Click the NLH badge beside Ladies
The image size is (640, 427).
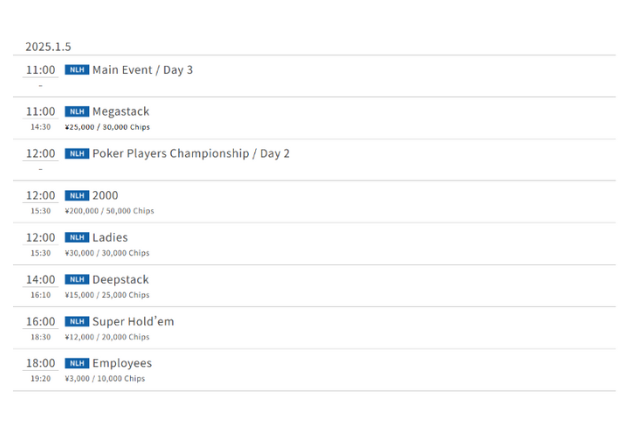click(77, 238)
